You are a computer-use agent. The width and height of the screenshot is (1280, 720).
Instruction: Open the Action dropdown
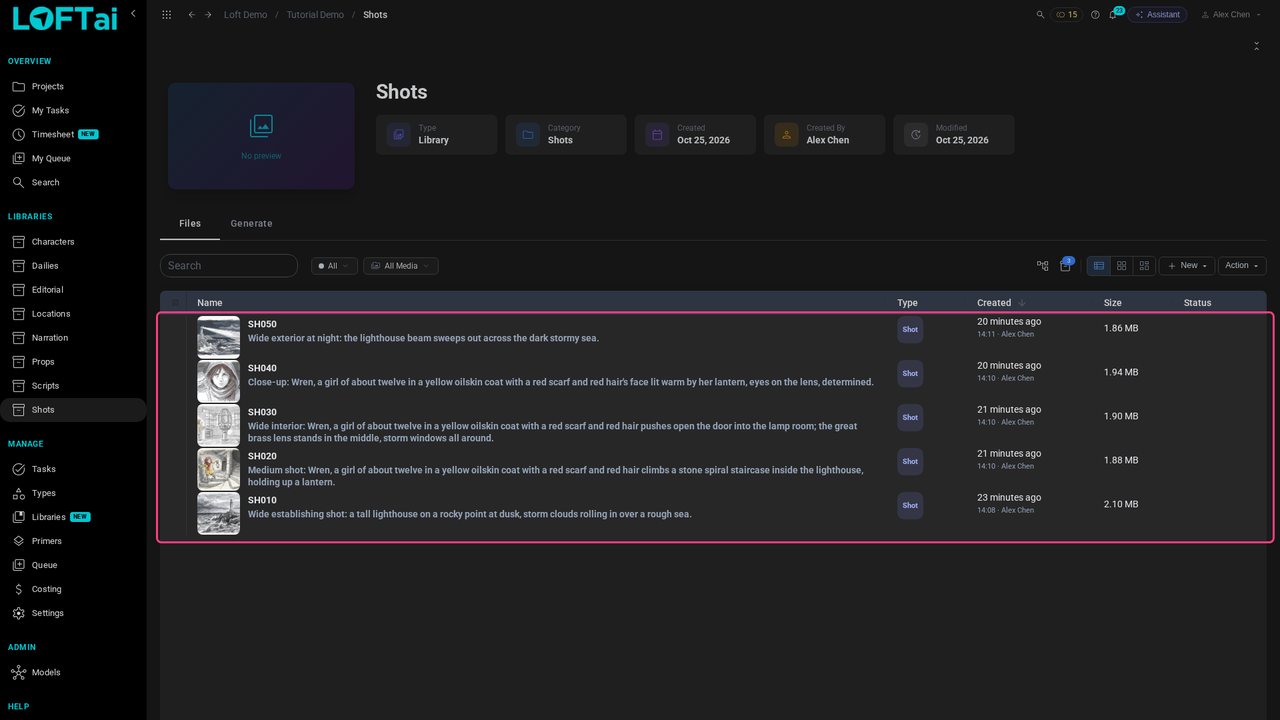coord(1242,266)
